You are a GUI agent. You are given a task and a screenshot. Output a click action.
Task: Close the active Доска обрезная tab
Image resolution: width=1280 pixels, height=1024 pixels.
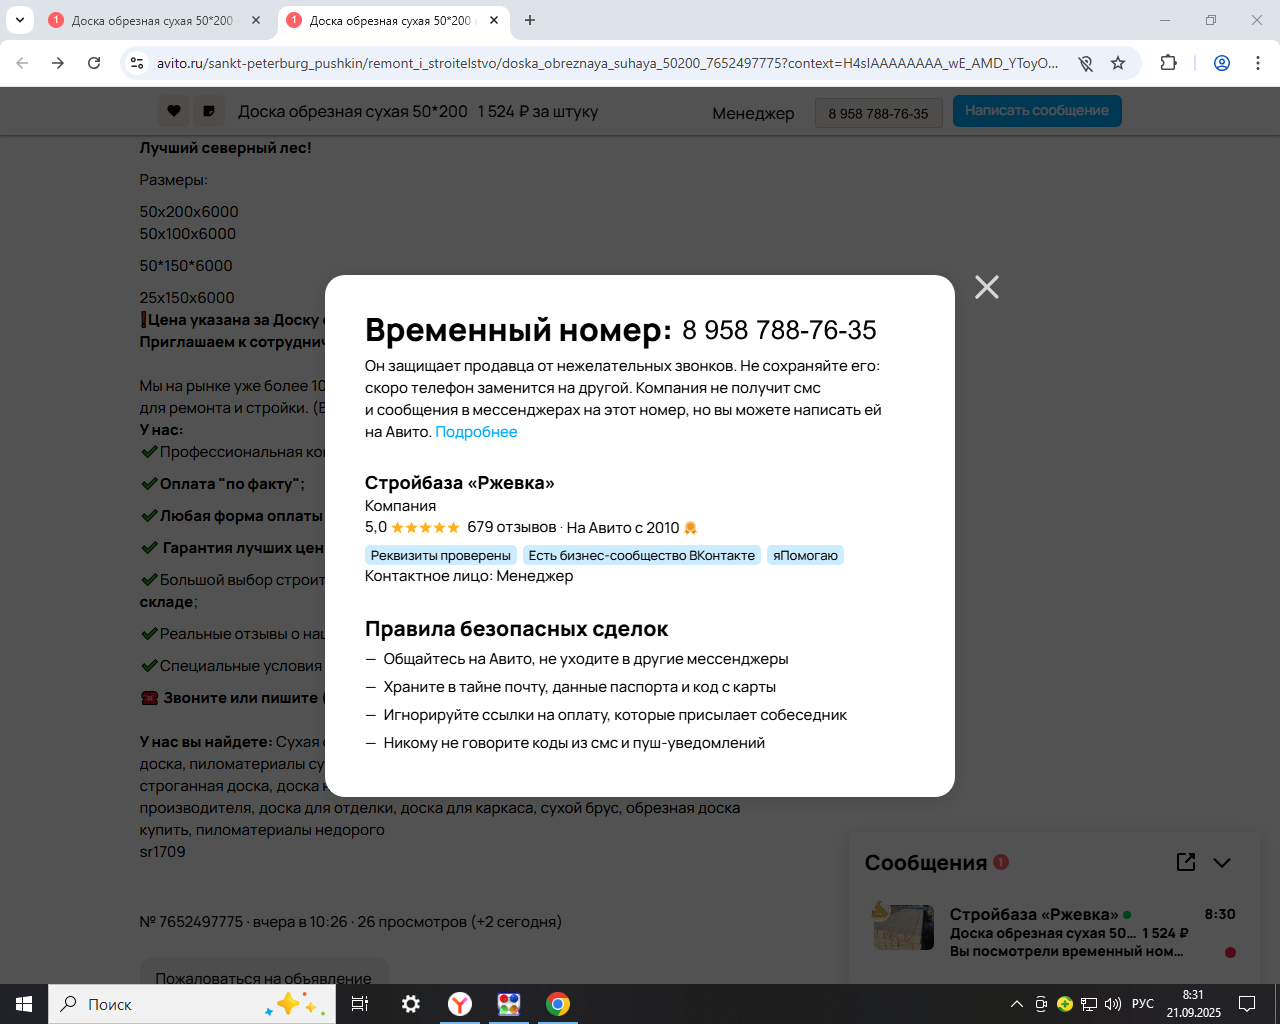(494, 20)
